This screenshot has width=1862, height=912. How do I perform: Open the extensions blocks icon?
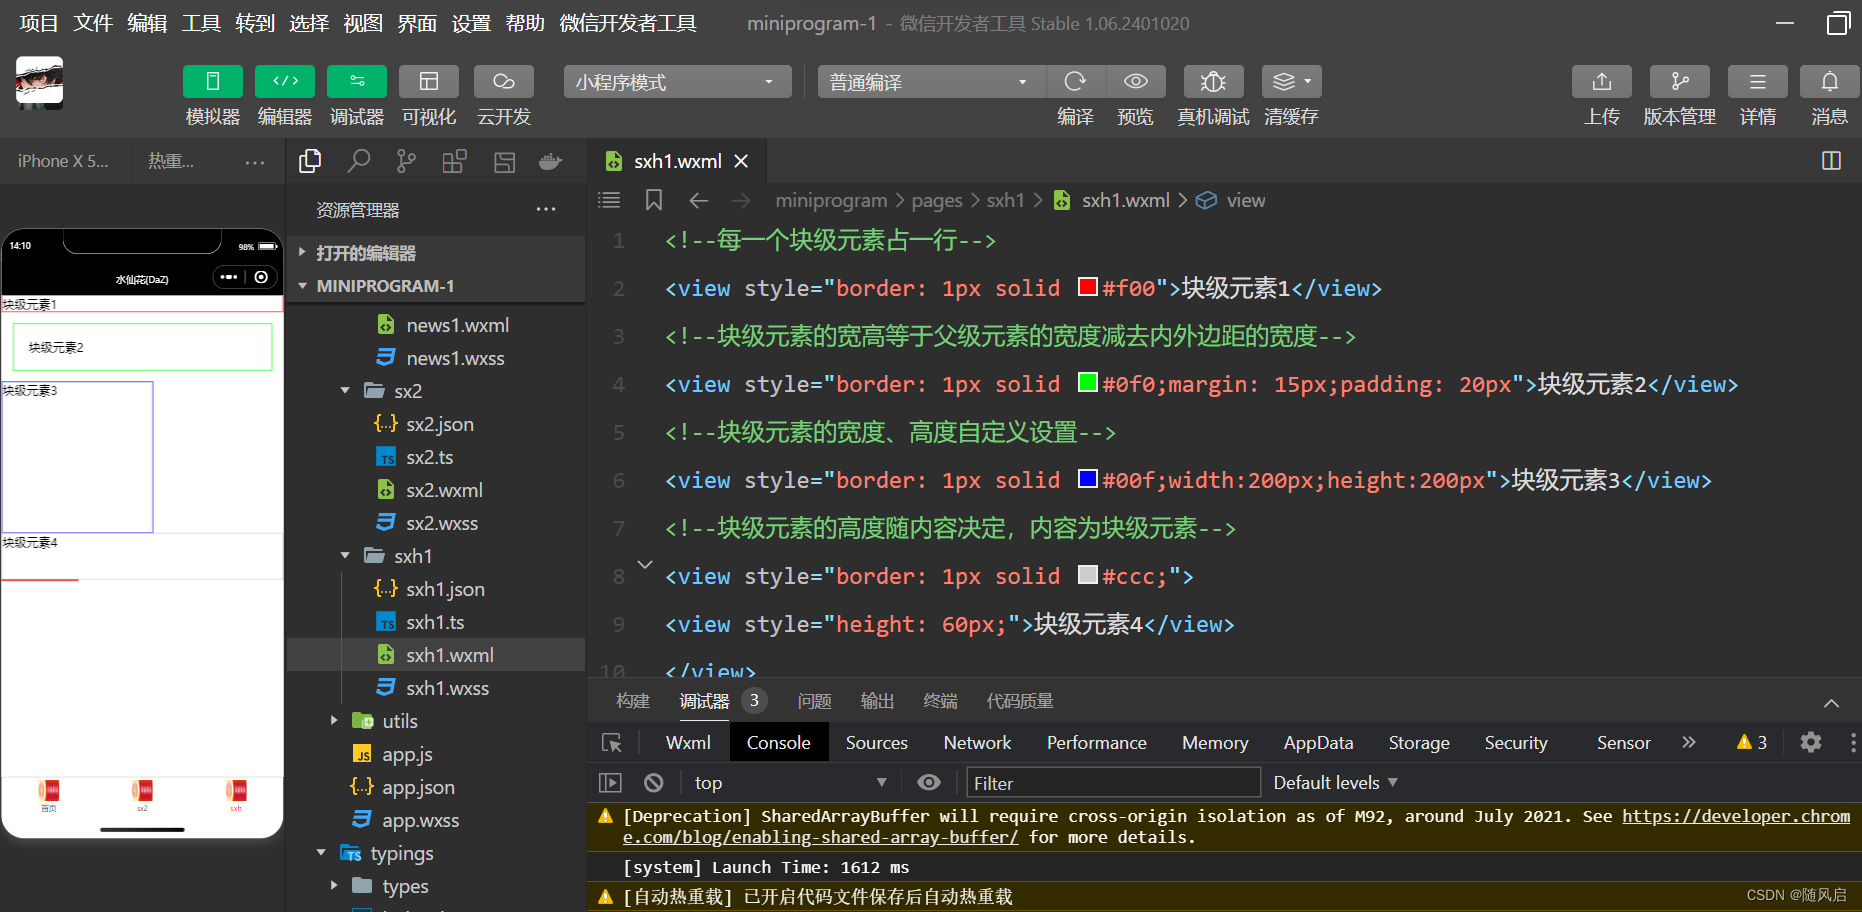coord(455,161)
